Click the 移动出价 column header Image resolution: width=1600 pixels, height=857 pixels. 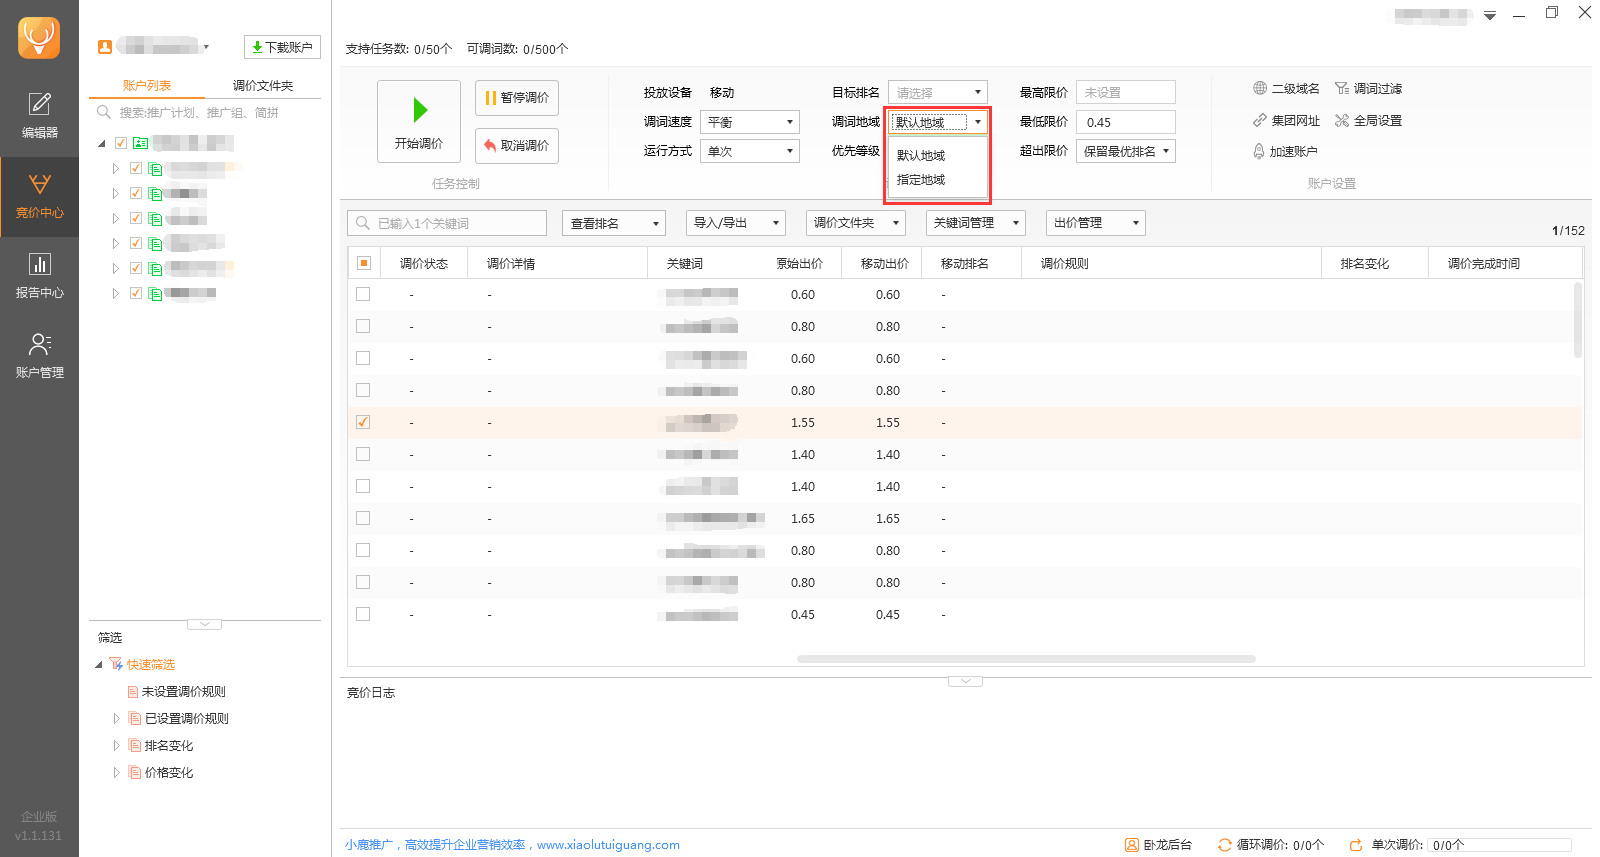(x=884, y=264)
